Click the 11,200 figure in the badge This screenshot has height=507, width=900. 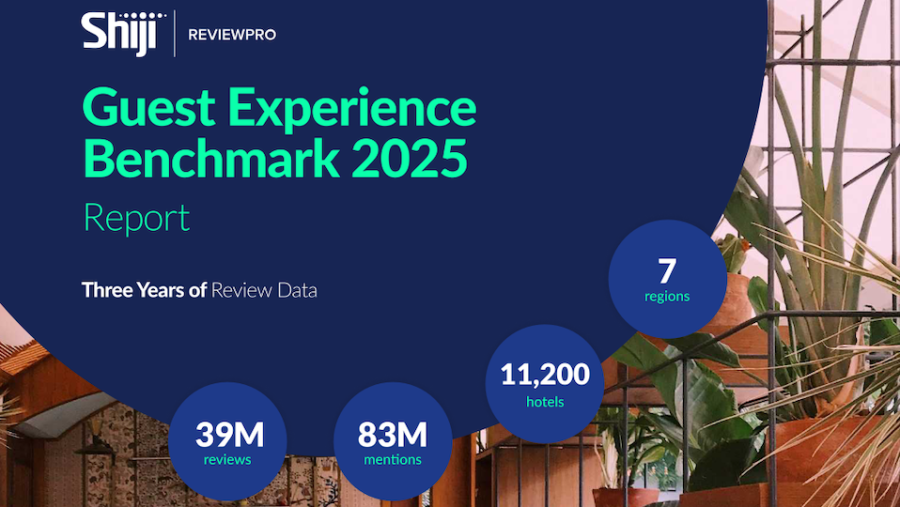click(545, 374)
